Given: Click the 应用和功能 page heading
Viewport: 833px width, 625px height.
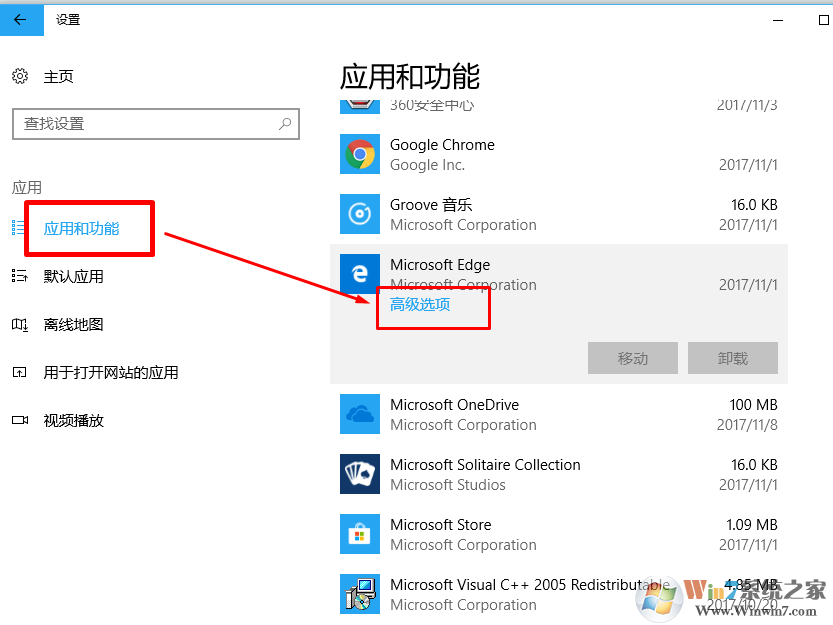Looking at the screenshot, I should click(410, 77).
